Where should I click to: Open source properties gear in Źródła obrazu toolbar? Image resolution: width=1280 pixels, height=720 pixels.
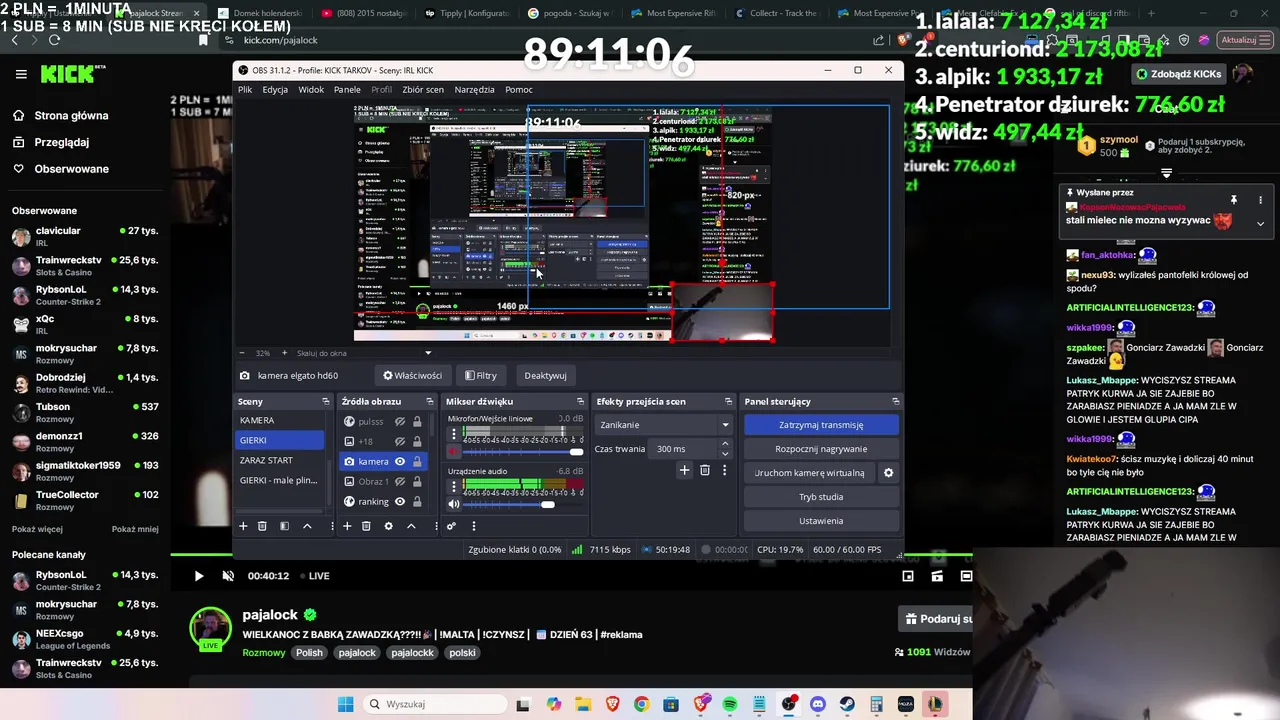(388, 526)
